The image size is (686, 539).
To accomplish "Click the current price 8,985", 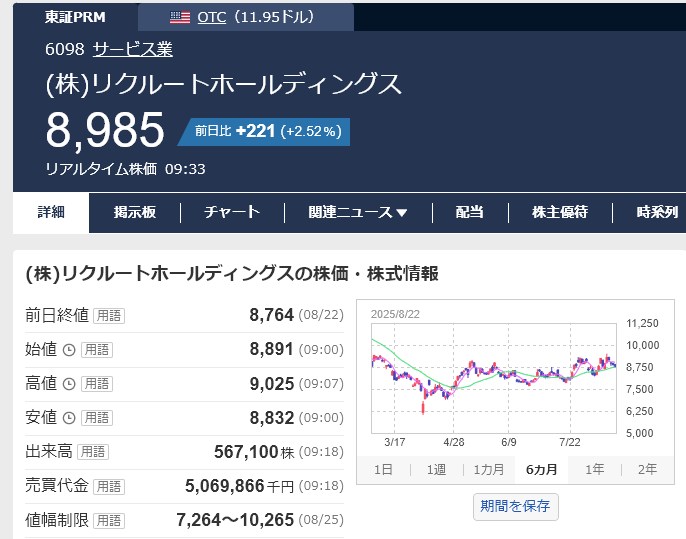I will point(105,130).
